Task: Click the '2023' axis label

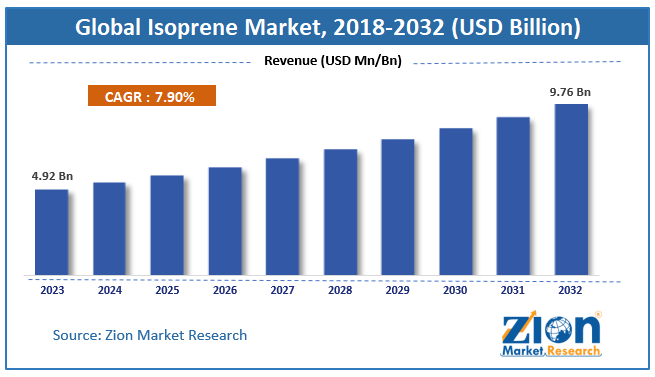Action: pos(52,290)
